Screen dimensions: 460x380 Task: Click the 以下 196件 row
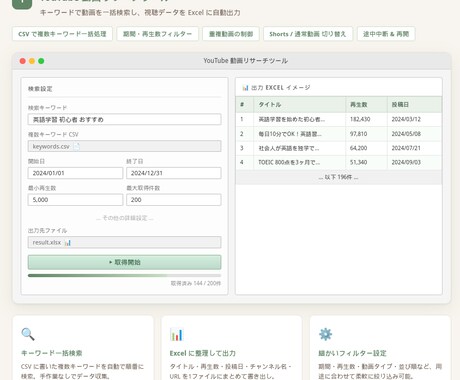(339, 177)
